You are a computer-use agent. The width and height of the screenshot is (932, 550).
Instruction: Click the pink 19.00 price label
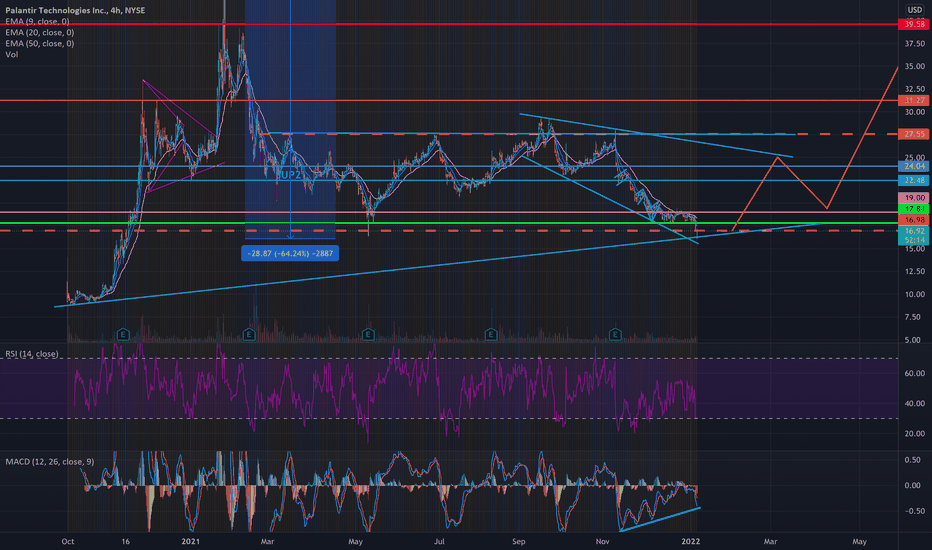coord(914,197)
